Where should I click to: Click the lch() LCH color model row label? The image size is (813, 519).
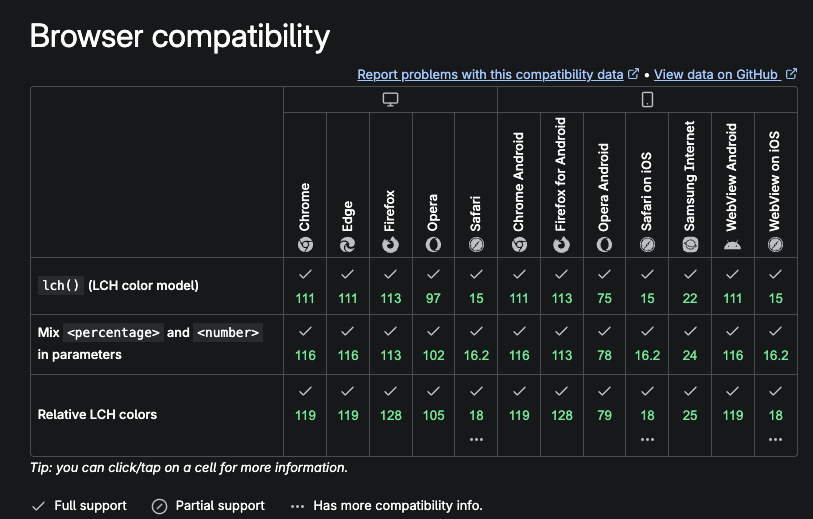coord(118,286)
